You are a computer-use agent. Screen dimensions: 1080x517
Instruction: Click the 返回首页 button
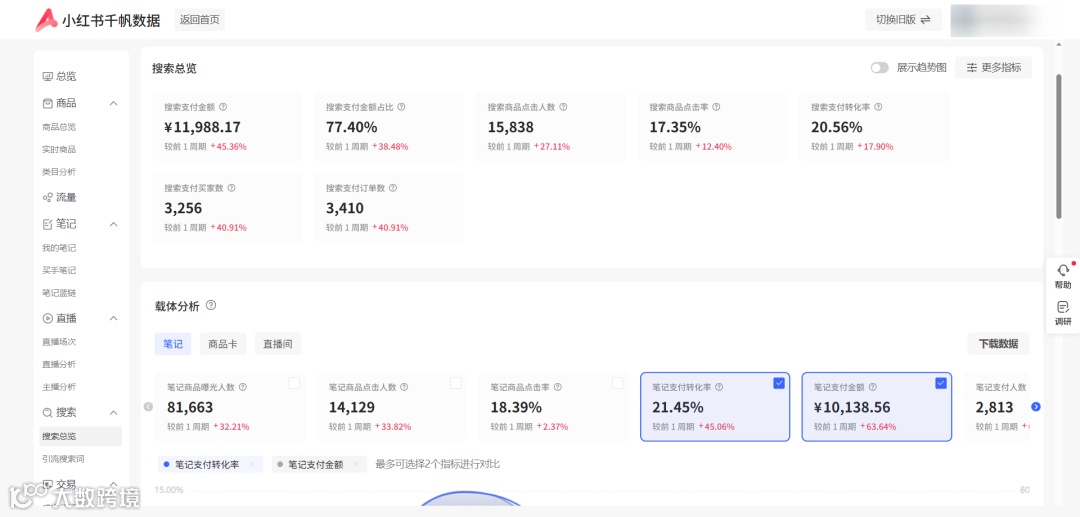[x=200, y=20]
